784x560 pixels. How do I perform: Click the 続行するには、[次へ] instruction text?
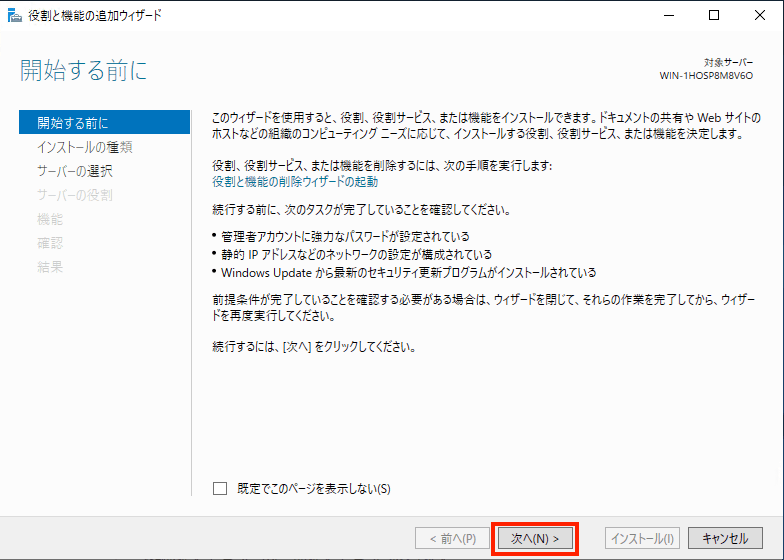point(314,346)
